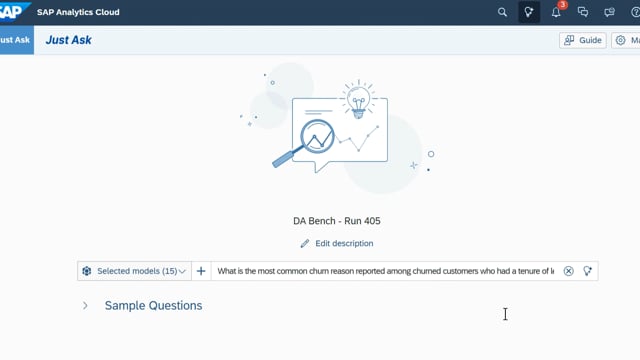
Task: Open the help question mark icon
Action: click(x=635, y=12)
